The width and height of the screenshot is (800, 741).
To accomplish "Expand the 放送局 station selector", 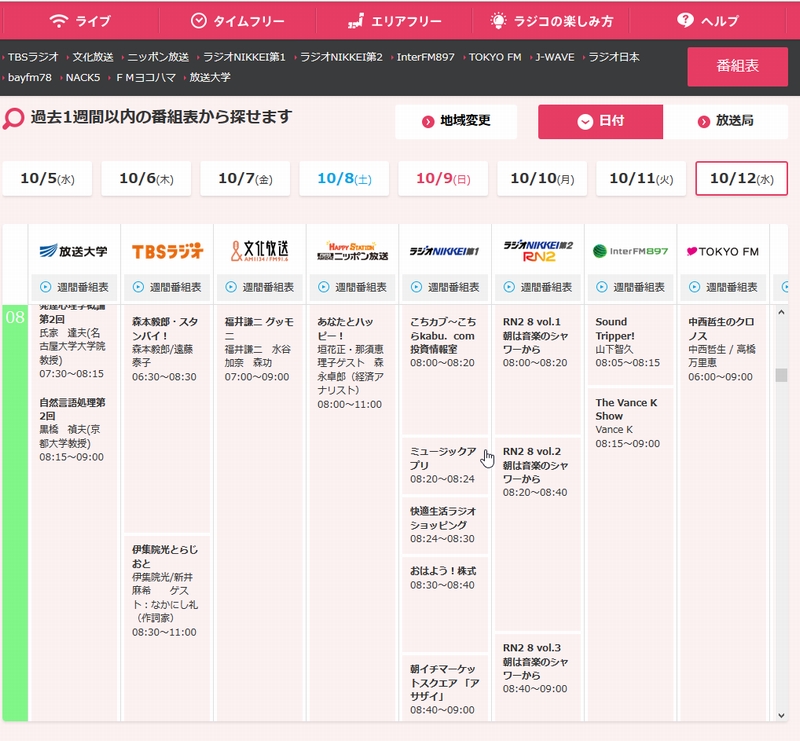I will pyautogui.click(x=725, y=121).
